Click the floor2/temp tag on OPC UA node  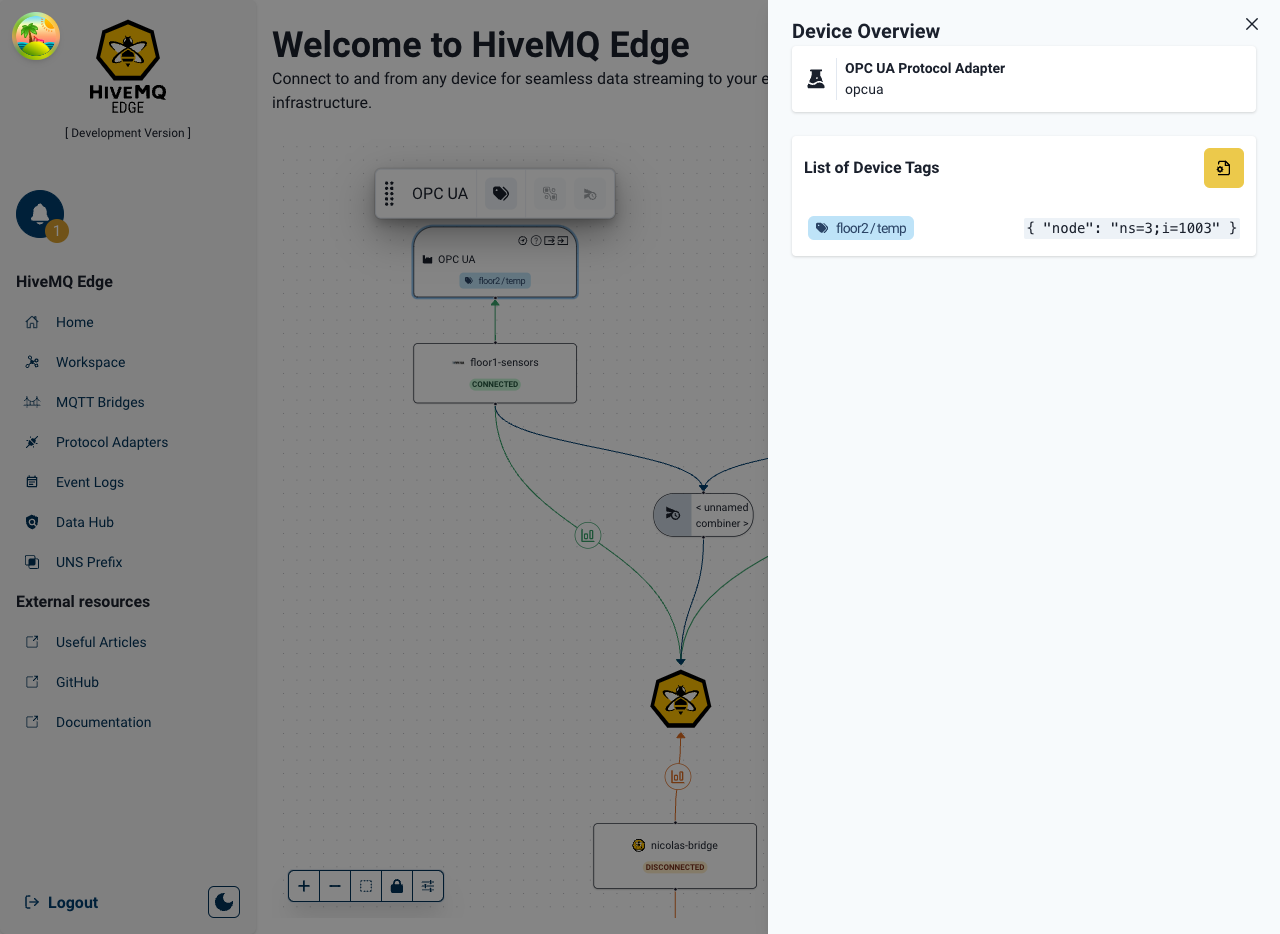coord(495,281)
